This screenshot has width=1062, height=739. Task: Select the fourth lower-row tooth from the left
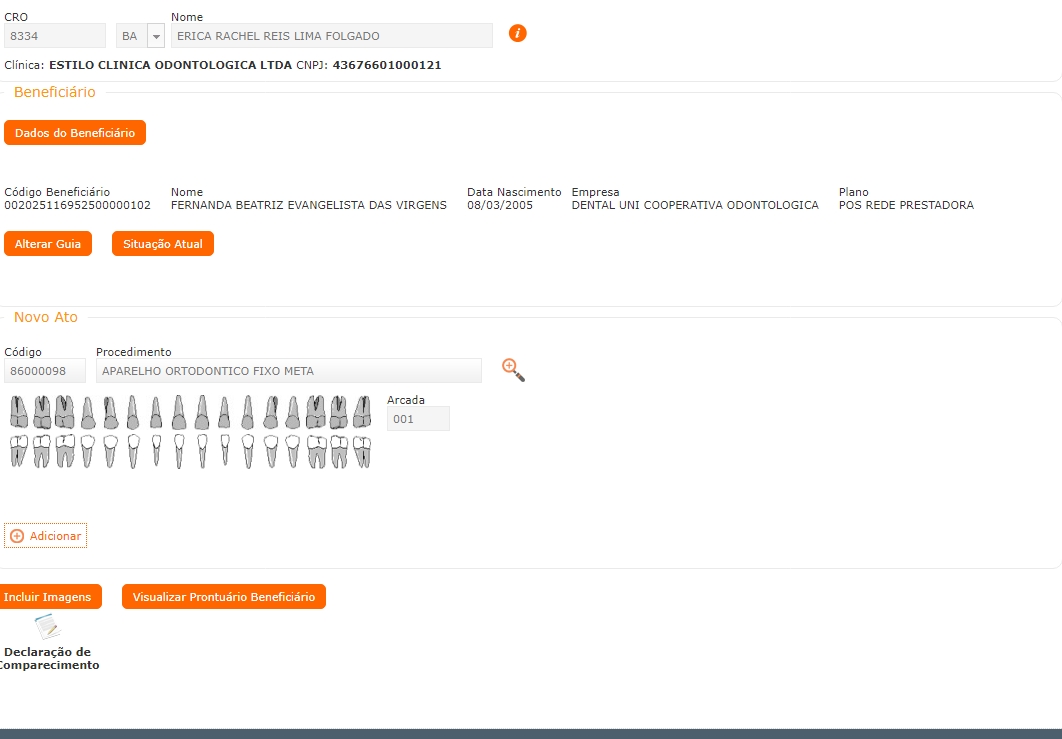point(87,451)
